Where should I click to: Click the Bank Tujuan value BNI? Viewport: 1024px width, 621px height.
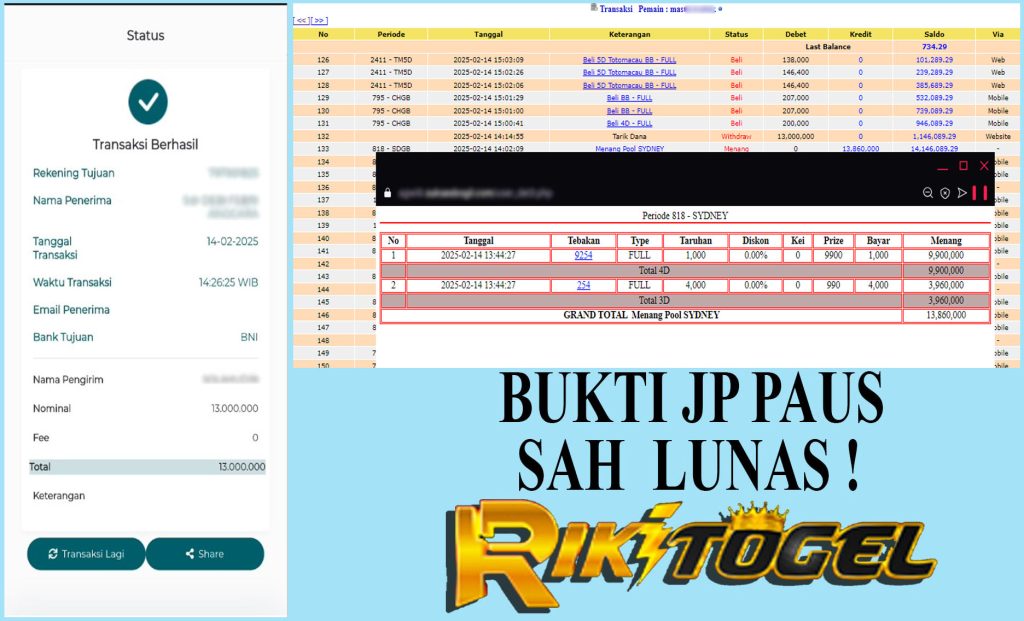249,337
